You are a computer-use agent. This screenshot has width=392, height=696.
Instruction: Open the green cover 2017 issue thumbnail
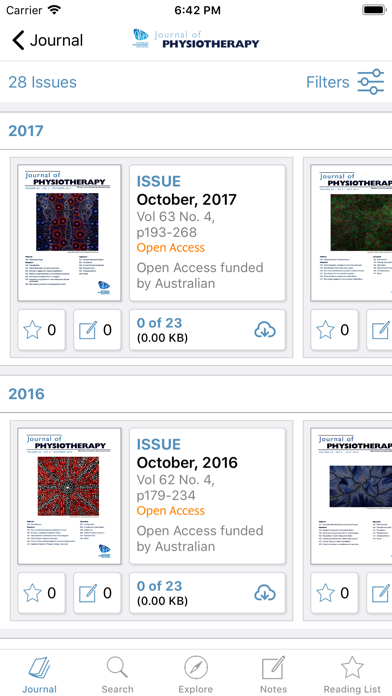coord(351,233)
